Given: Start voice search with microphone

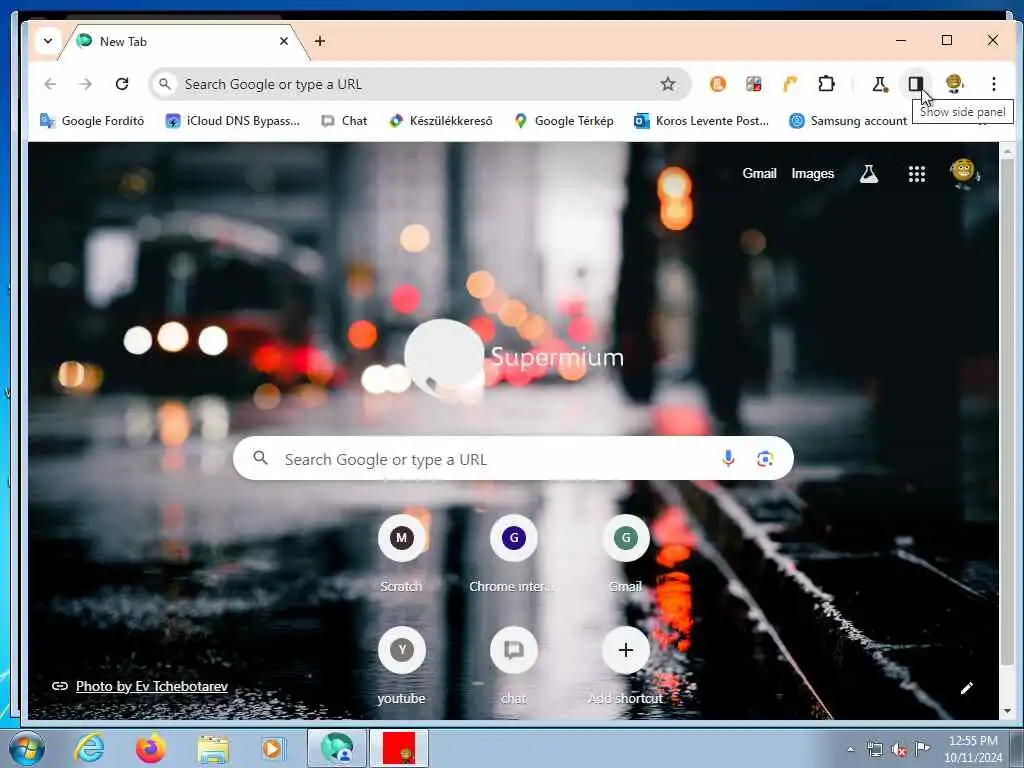Looking at the screenshot, I should pyautogui.click(x=728, y=458).
